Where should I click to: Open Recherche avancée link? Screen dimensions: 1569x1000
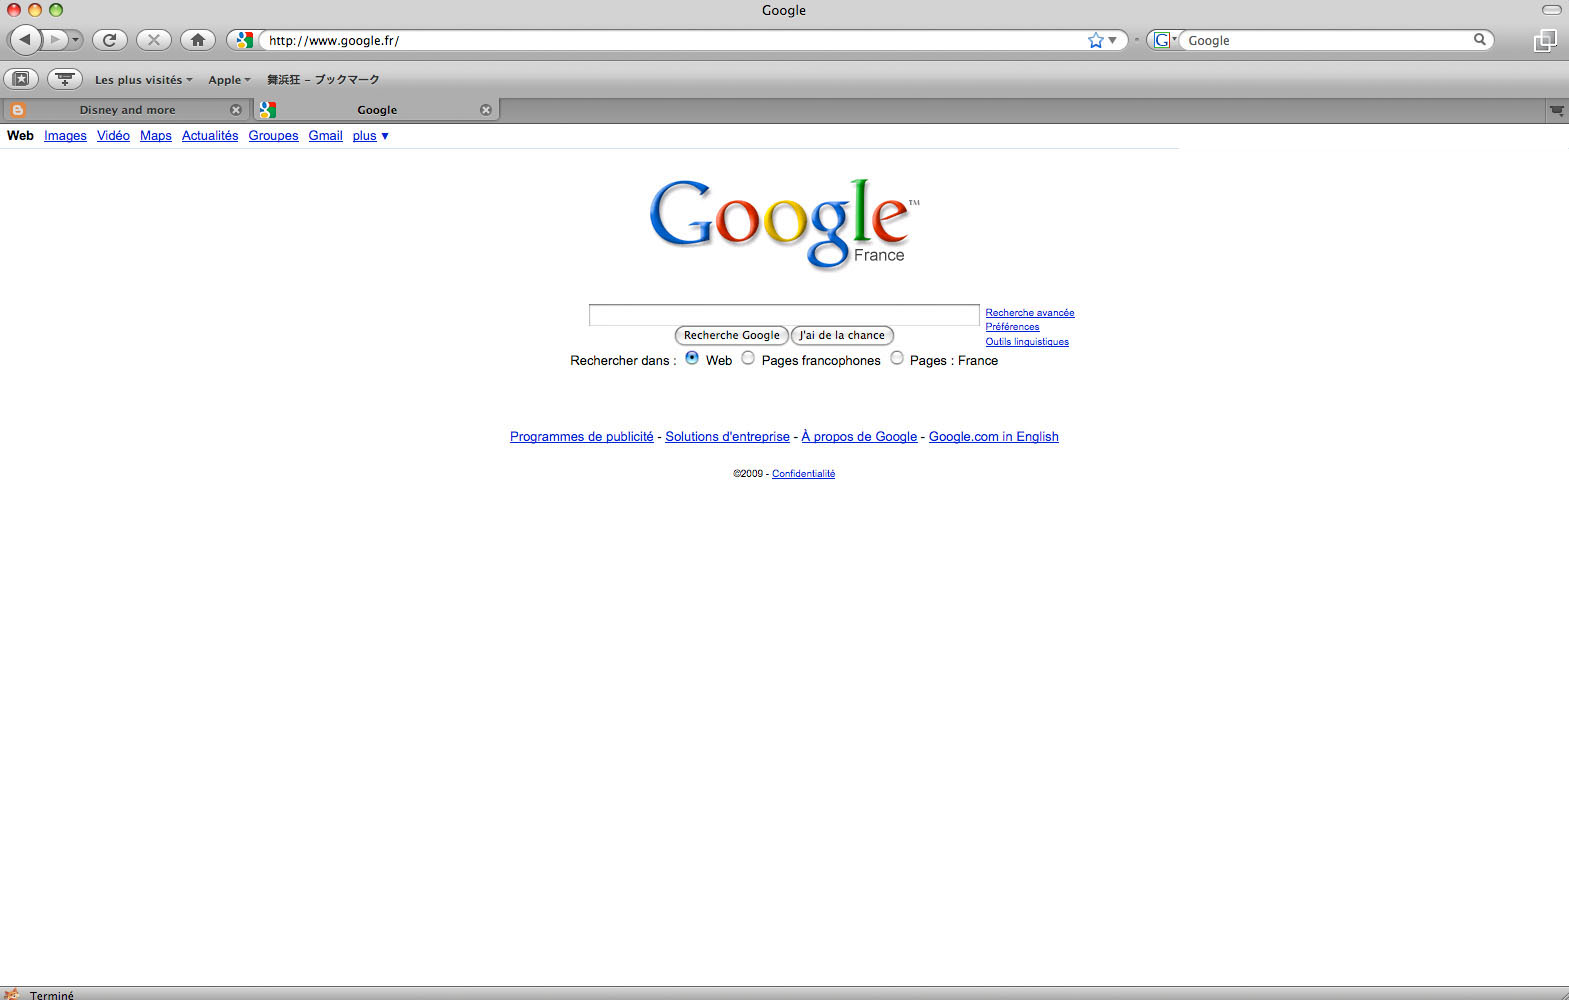tap(1030, 313)
